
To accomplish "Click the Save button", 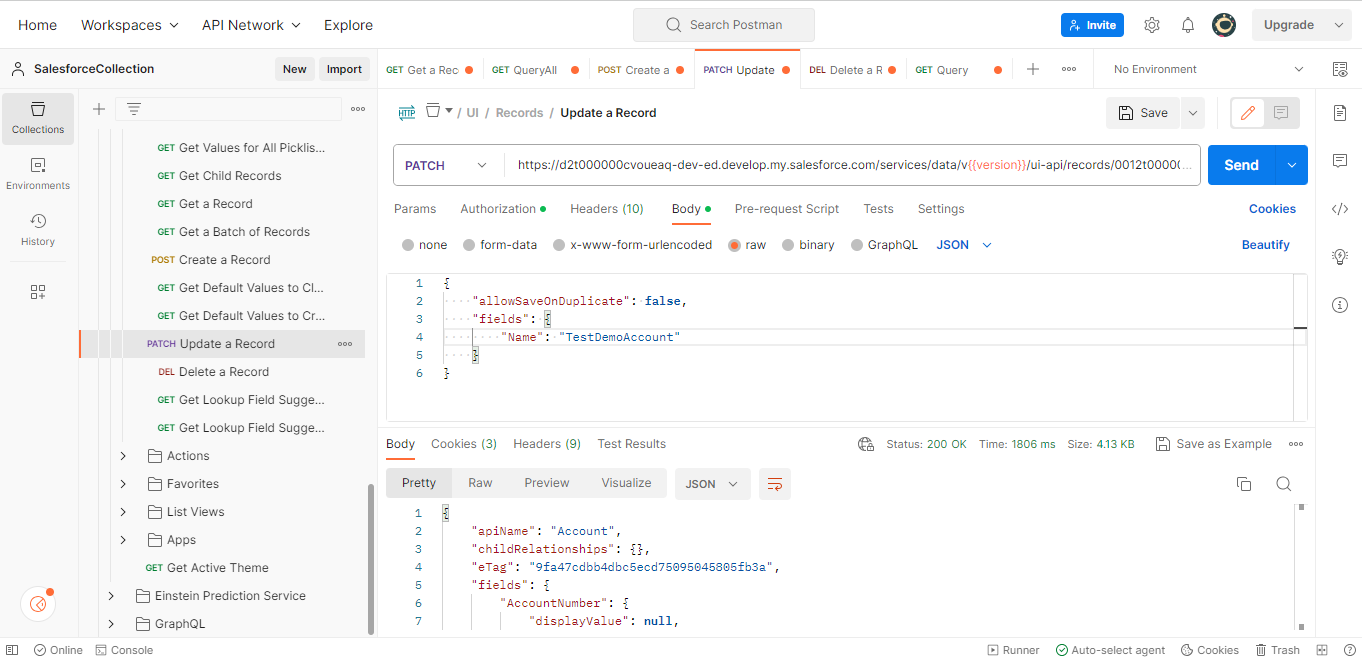I will click(x=1143, y=113).
